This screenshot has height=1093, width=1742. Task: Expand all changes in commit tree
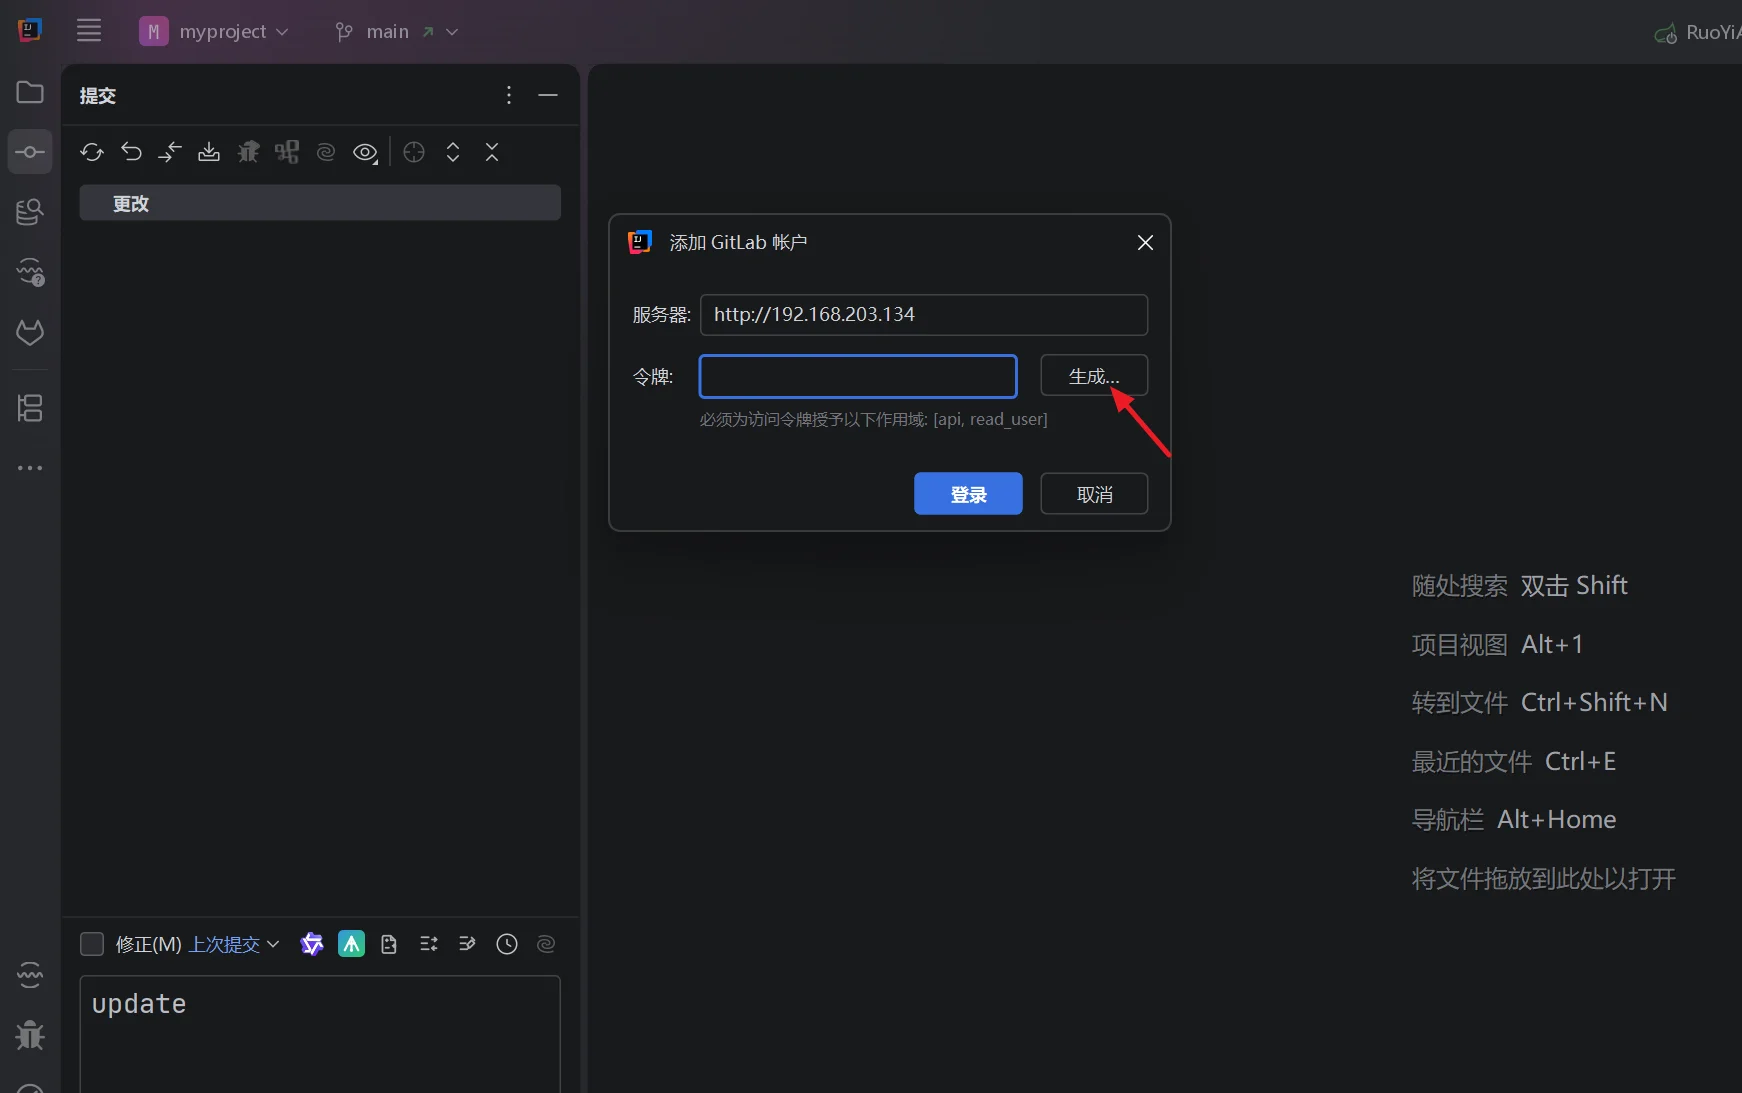coord(453,152)
